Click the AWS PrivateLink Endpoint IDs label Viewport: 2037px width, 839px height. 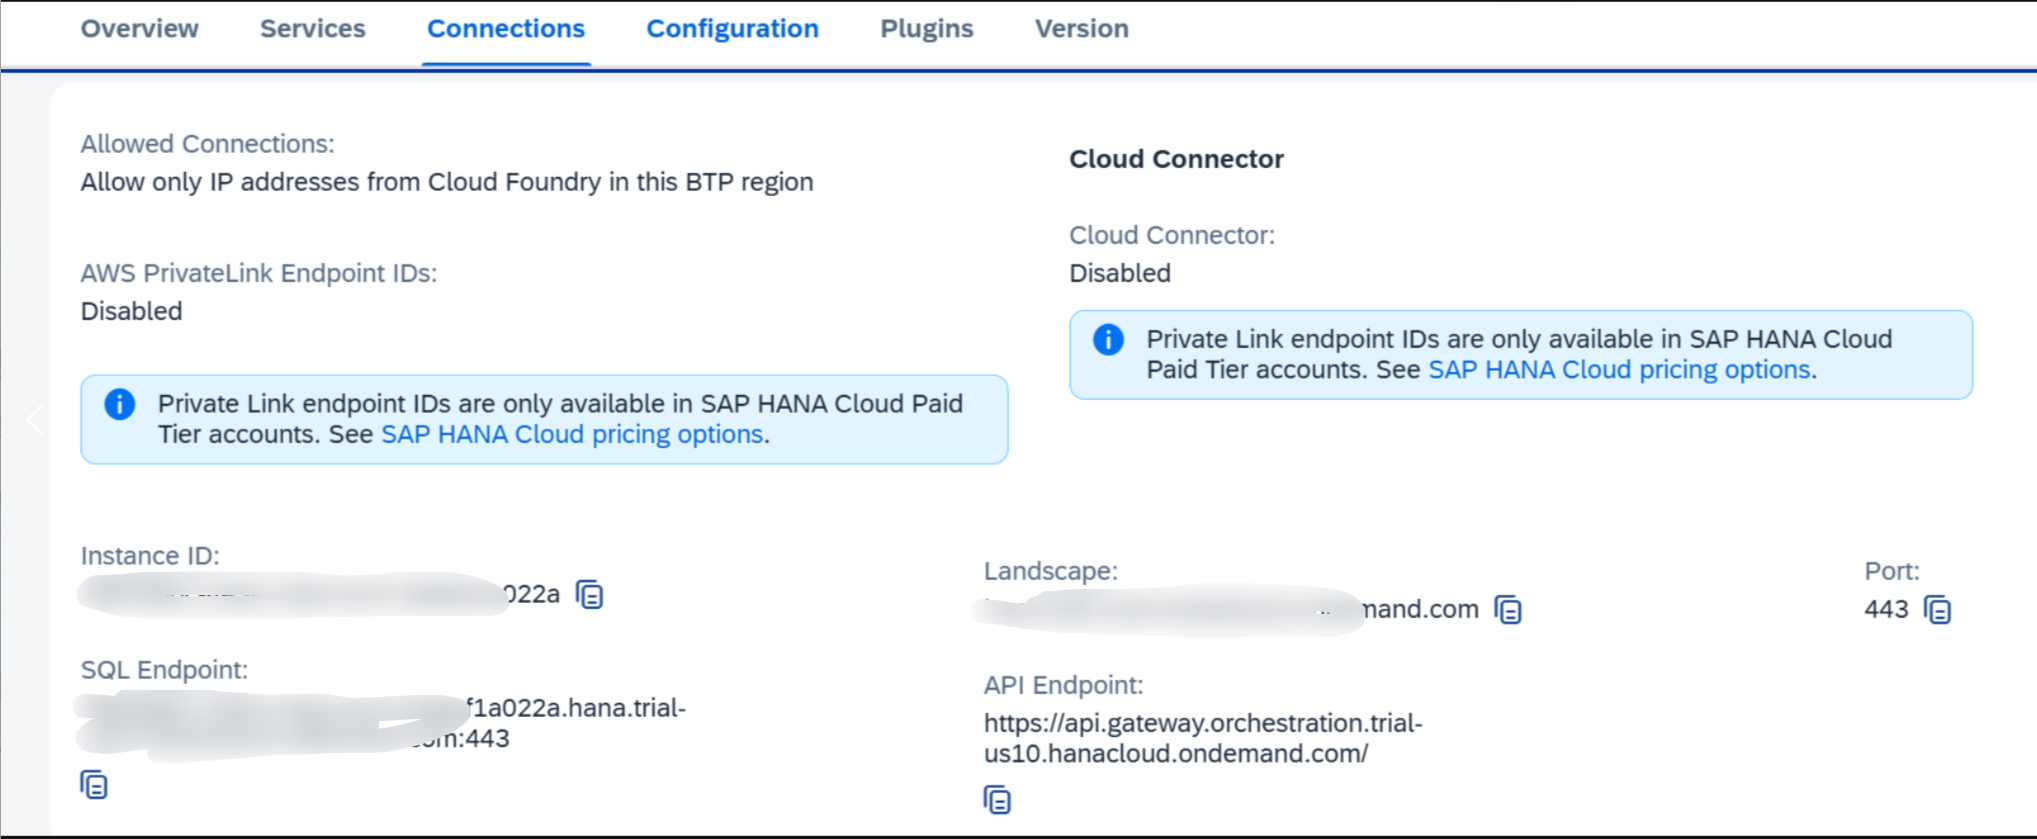pyautogui.click(x=259, y=273)
